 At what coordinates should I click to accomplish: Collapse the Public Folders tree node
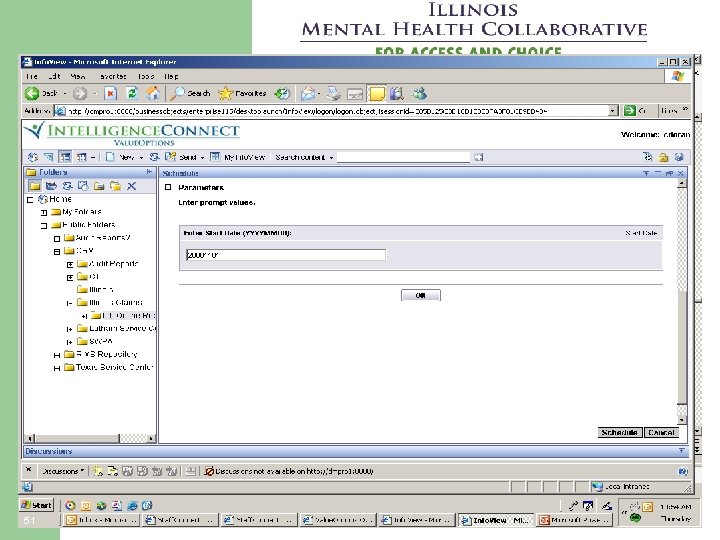44,225
